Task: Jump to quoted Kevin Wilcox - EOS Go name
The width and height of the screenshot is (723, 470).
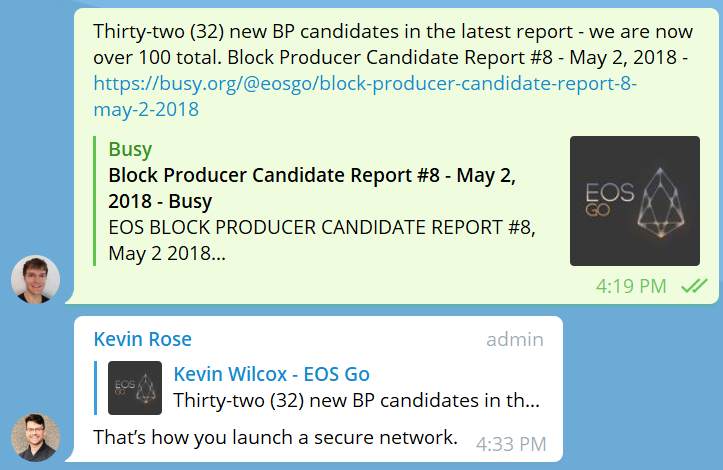Action: [x=272, y=374]
